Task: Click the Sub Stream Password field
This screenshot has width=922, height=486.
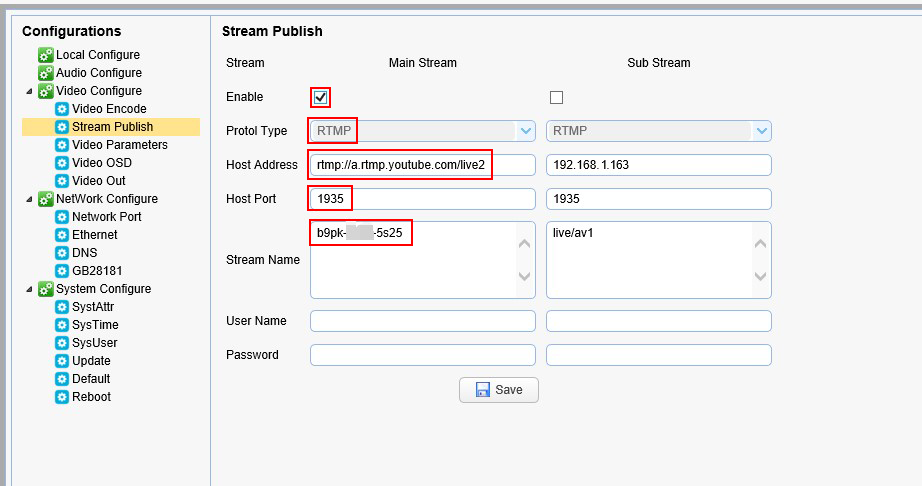Action: point(658,355)
